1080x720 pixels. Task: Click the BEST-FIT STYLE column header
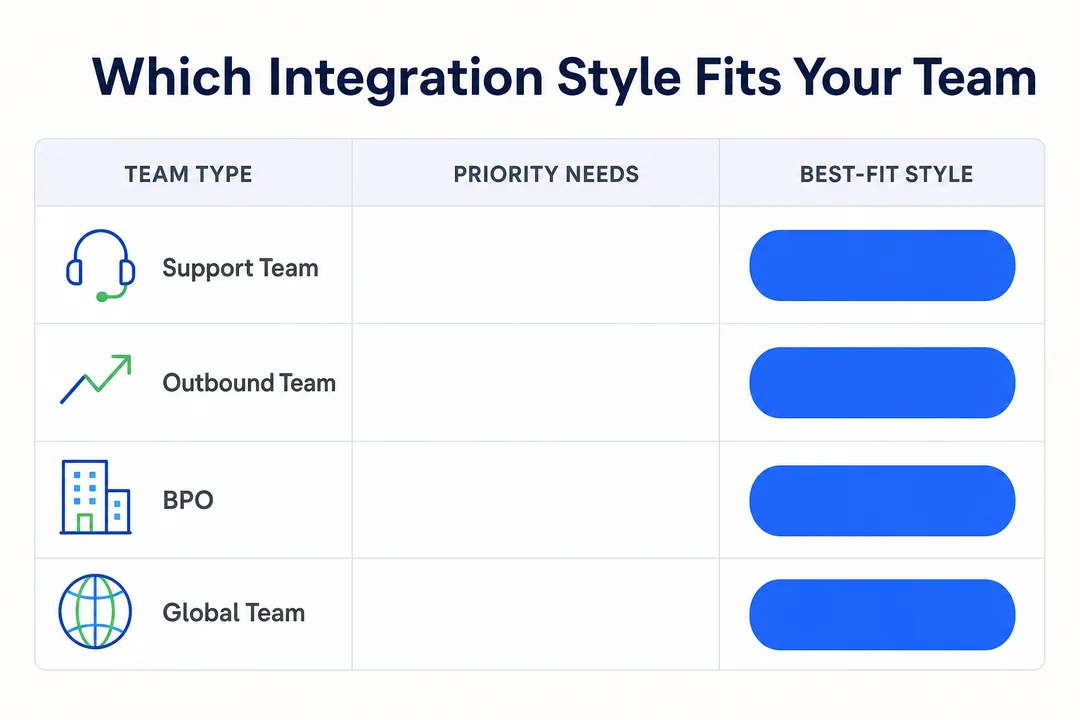click(886, 174)
